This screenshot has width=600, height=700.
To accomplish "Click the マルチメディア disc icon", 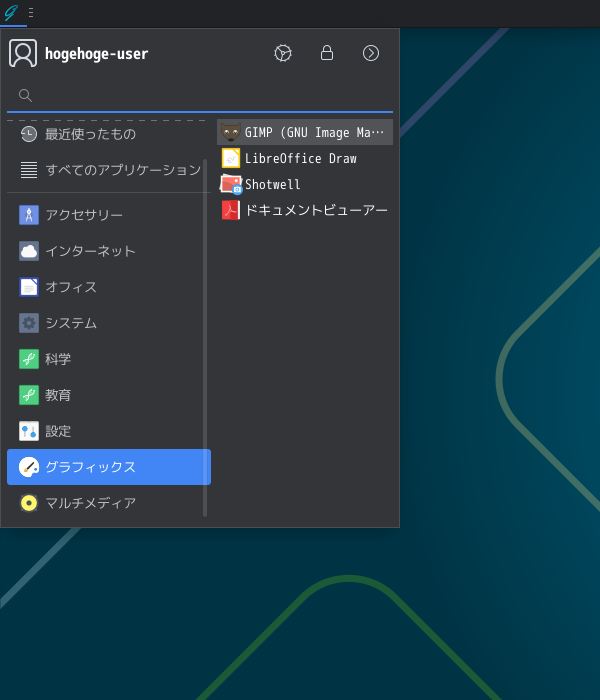I will pyautogui.click(x=29, y=503).
